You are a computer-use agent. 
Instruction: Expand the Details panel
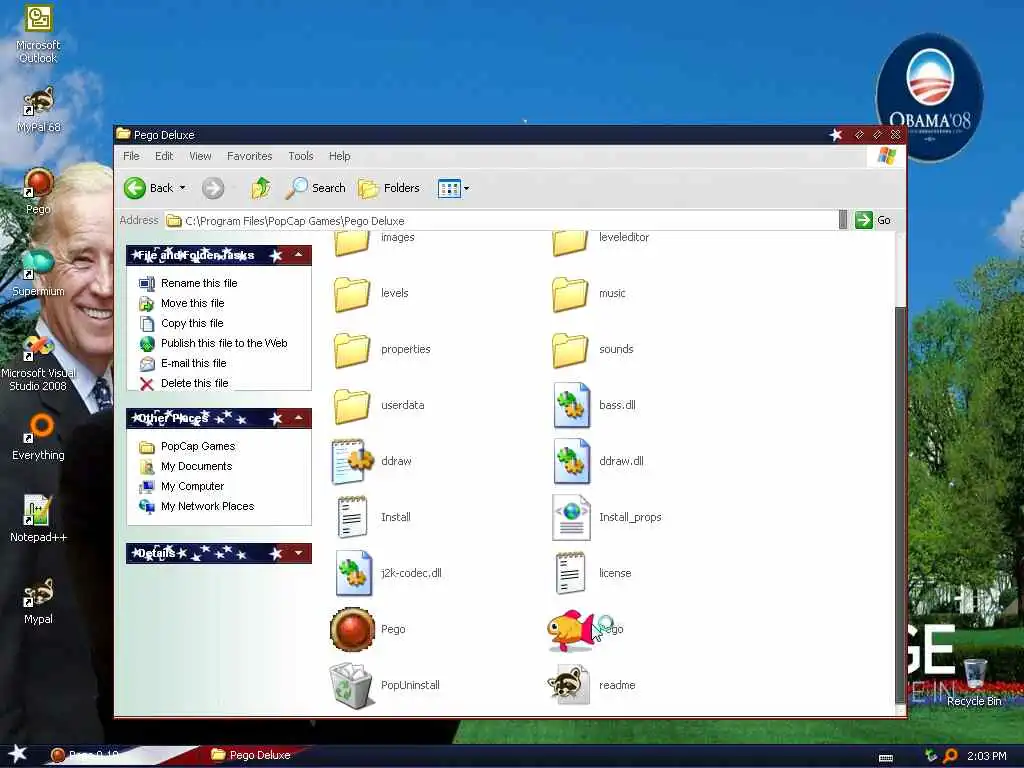[298, 553]
